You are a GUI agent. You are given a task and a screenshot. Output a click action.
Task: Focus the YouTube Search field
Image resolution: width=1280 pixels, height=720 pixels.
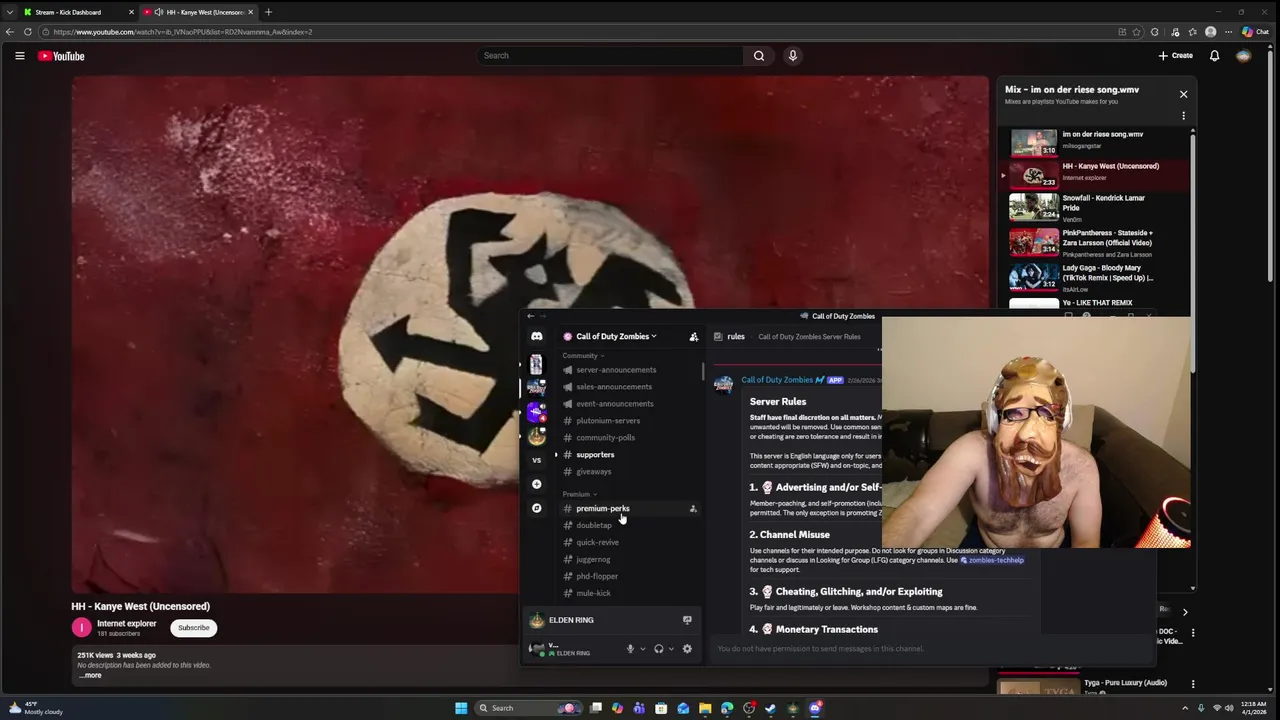(x=610, y=56)
